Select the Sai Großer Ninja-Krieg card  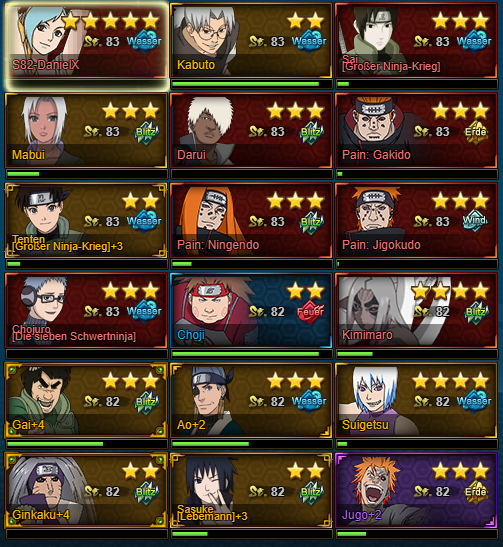click(x=416, y=40)
